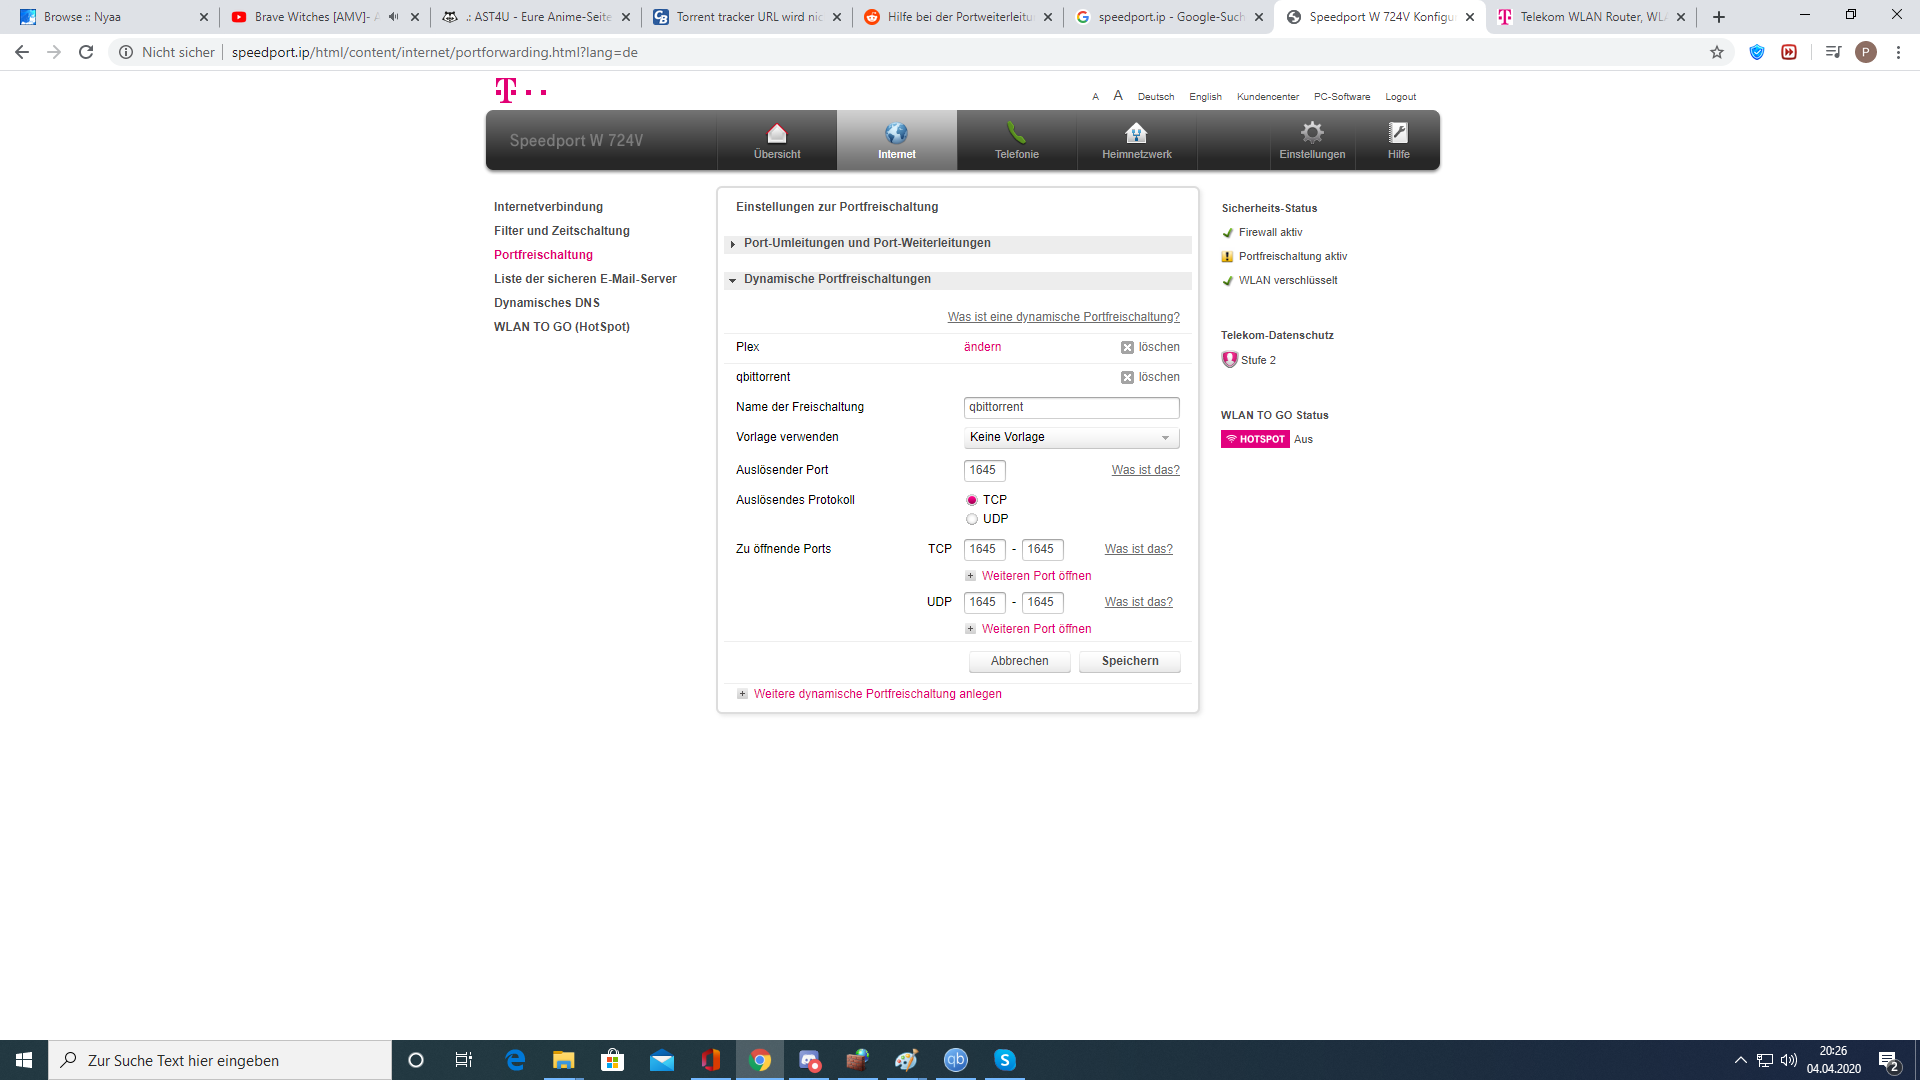The height and width of the screenshot is (1080, 1920).
Task: Open the Heimnetzwerk icon
Action: (1136, 134)
